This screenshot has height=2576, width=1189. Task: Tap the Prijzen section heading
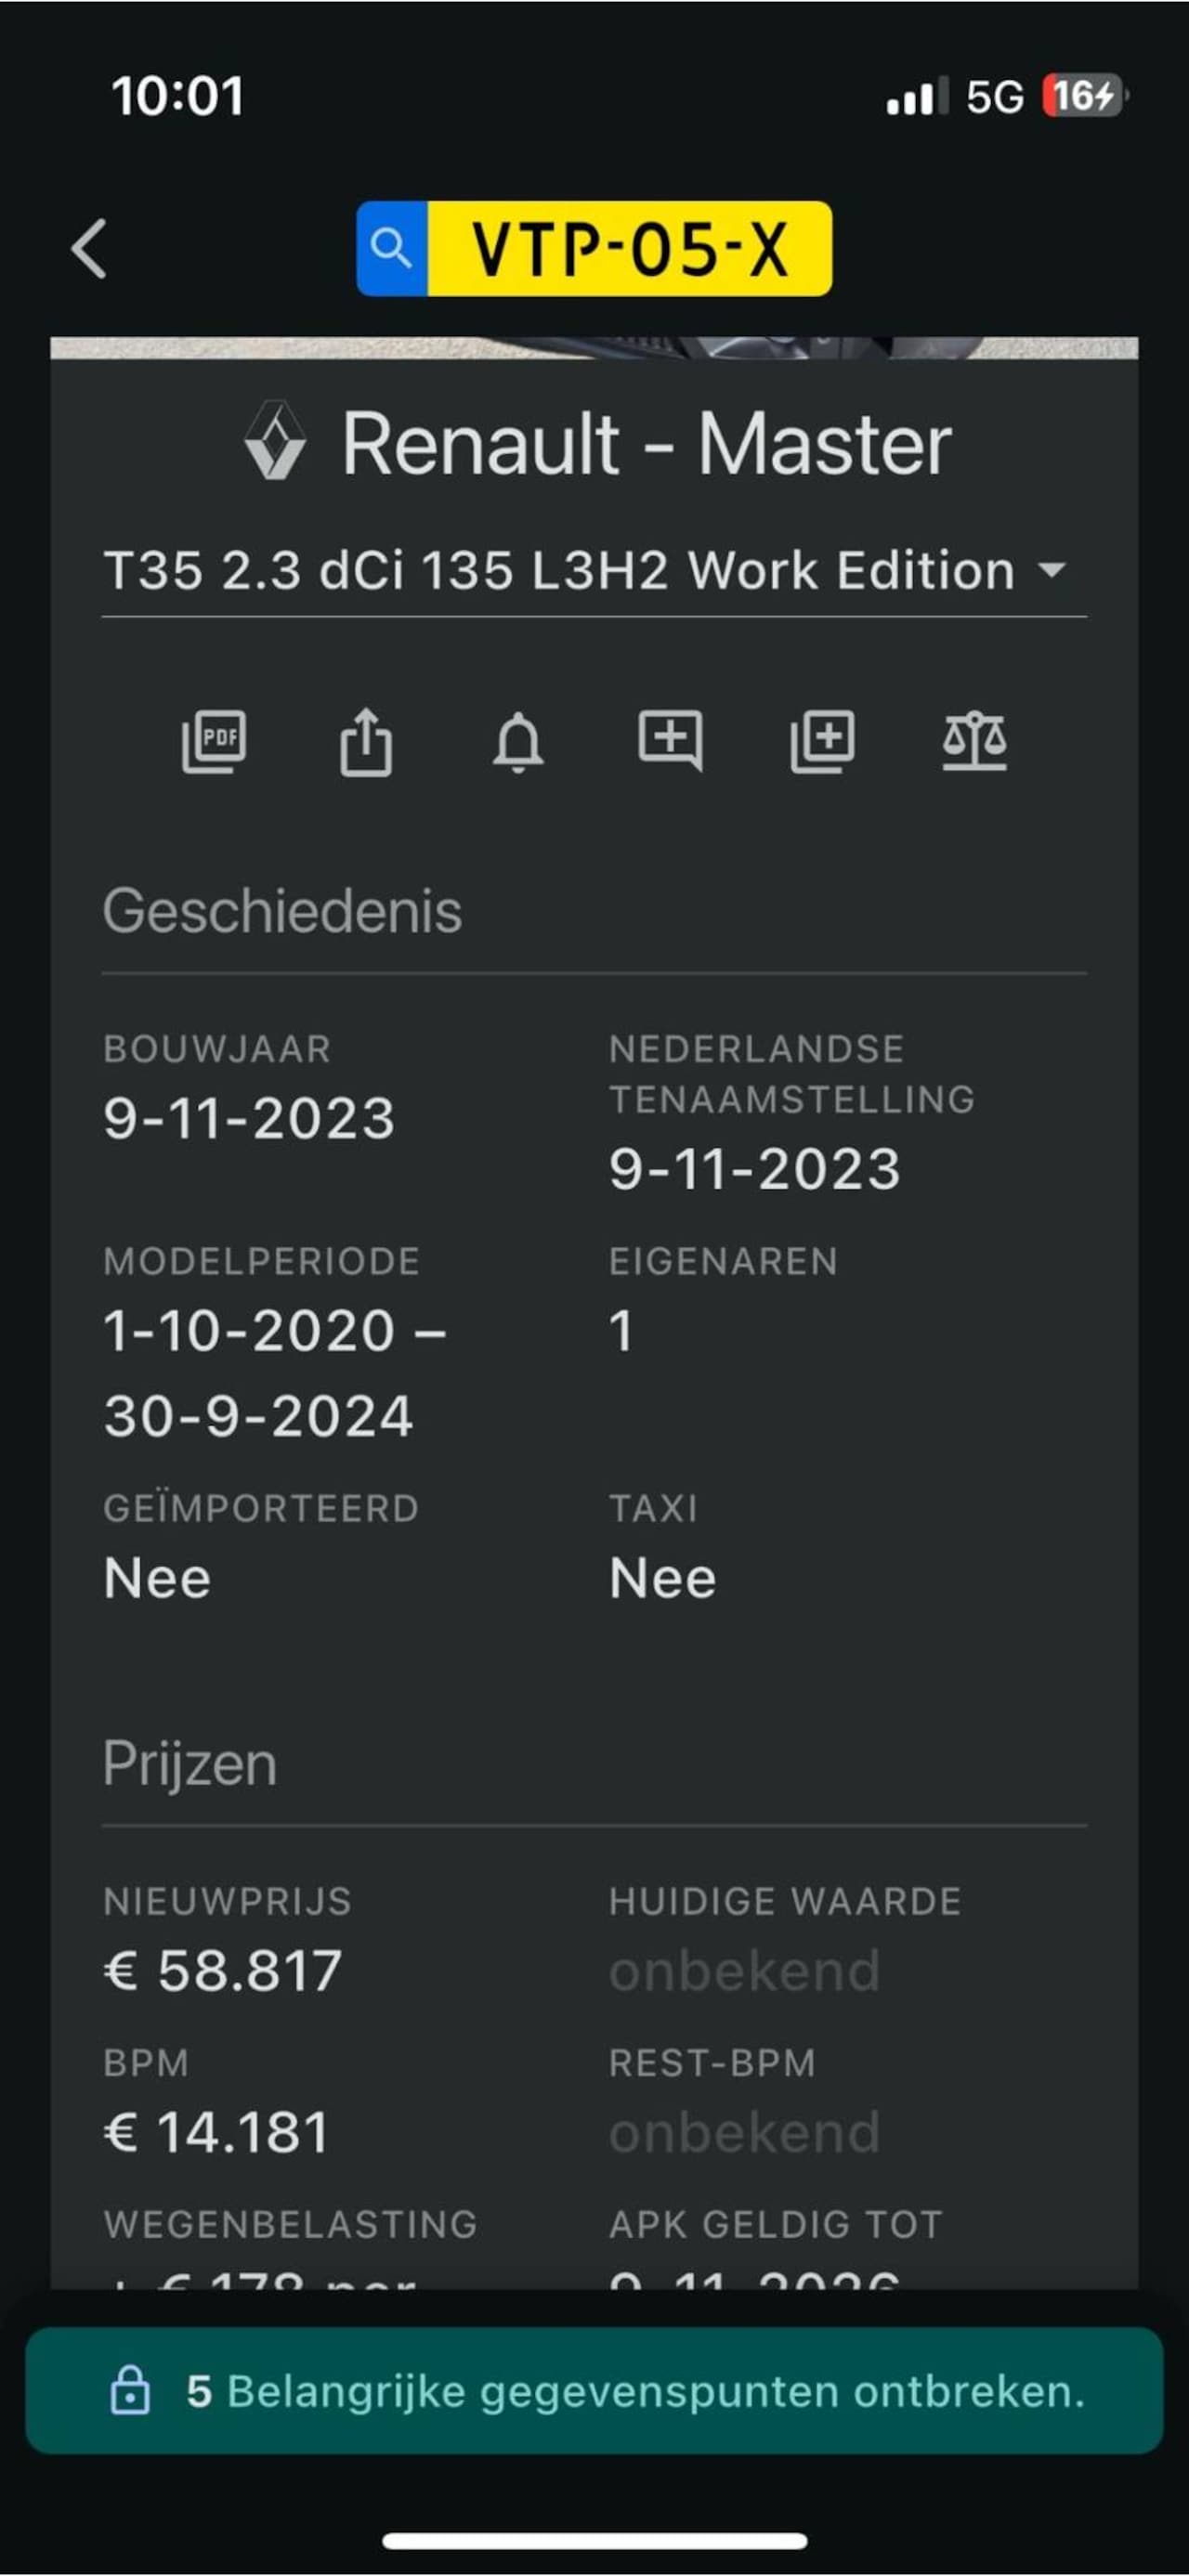[x=190, y=1763]
